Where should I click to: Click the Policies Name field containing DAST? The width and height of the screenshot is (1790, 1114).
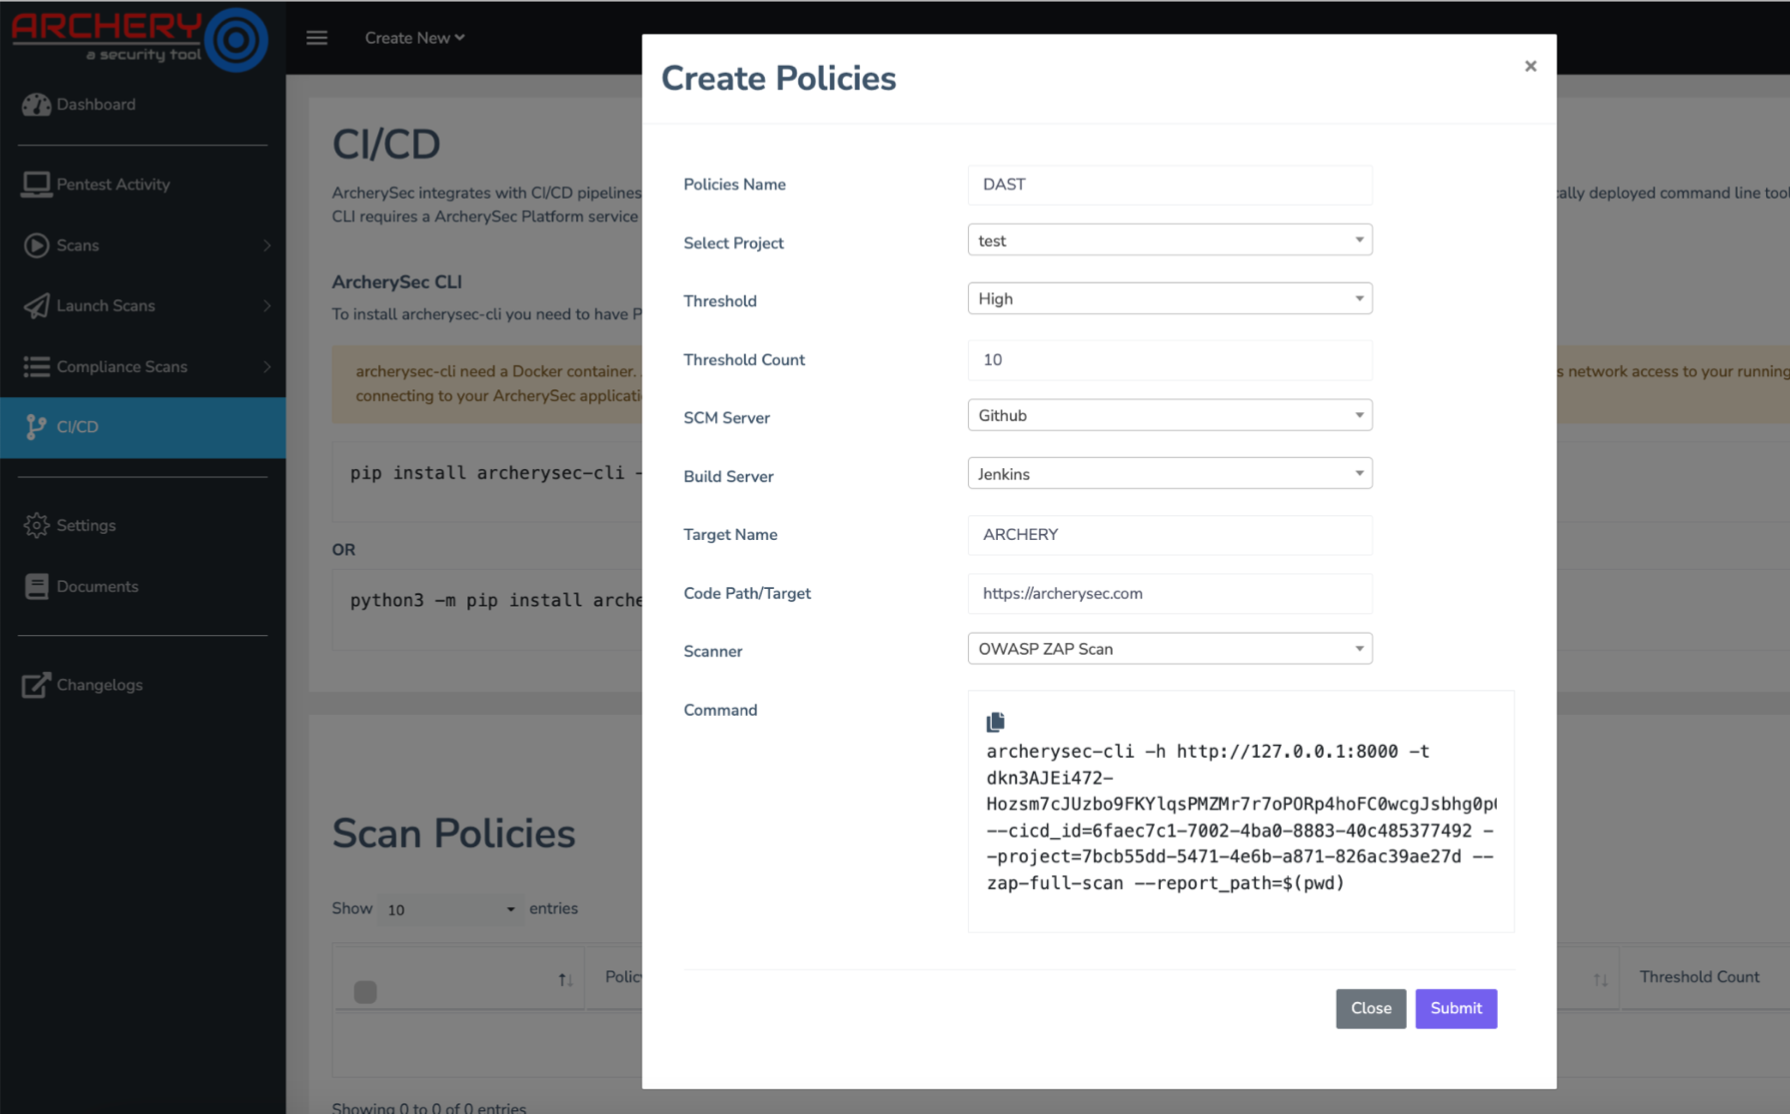click(x=1169, y=184)
